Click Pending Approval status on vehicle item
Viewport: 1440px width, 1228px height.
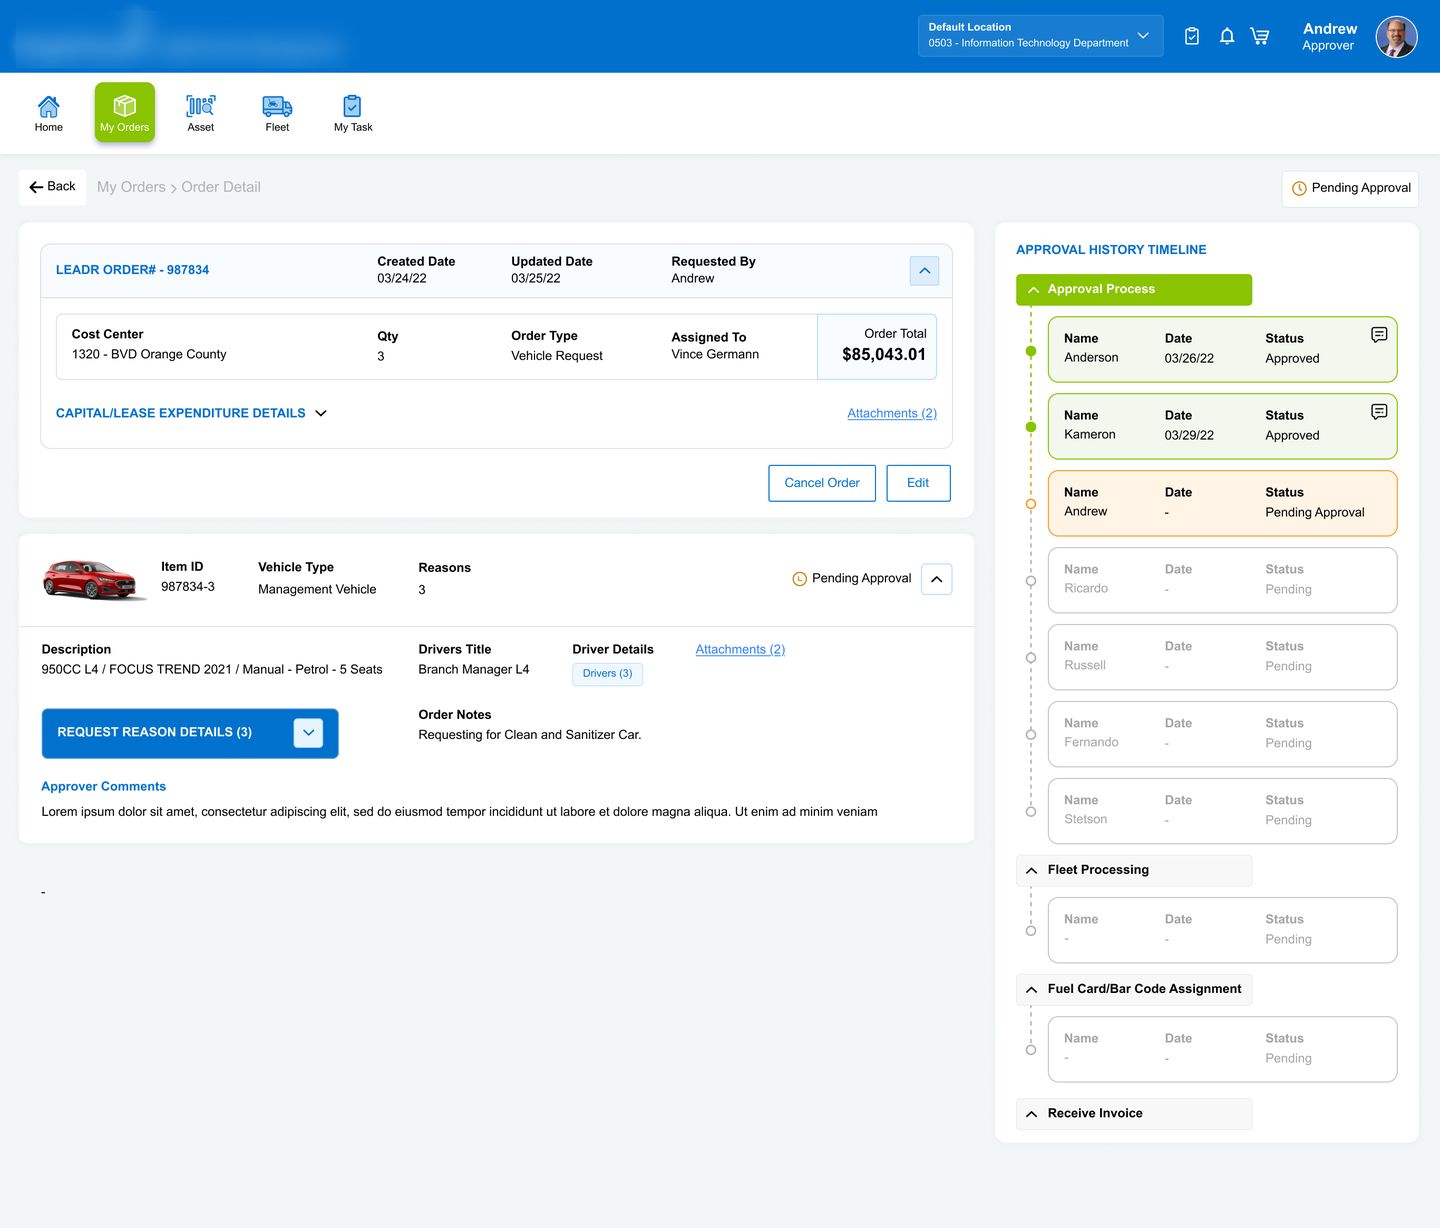[852, 579]
